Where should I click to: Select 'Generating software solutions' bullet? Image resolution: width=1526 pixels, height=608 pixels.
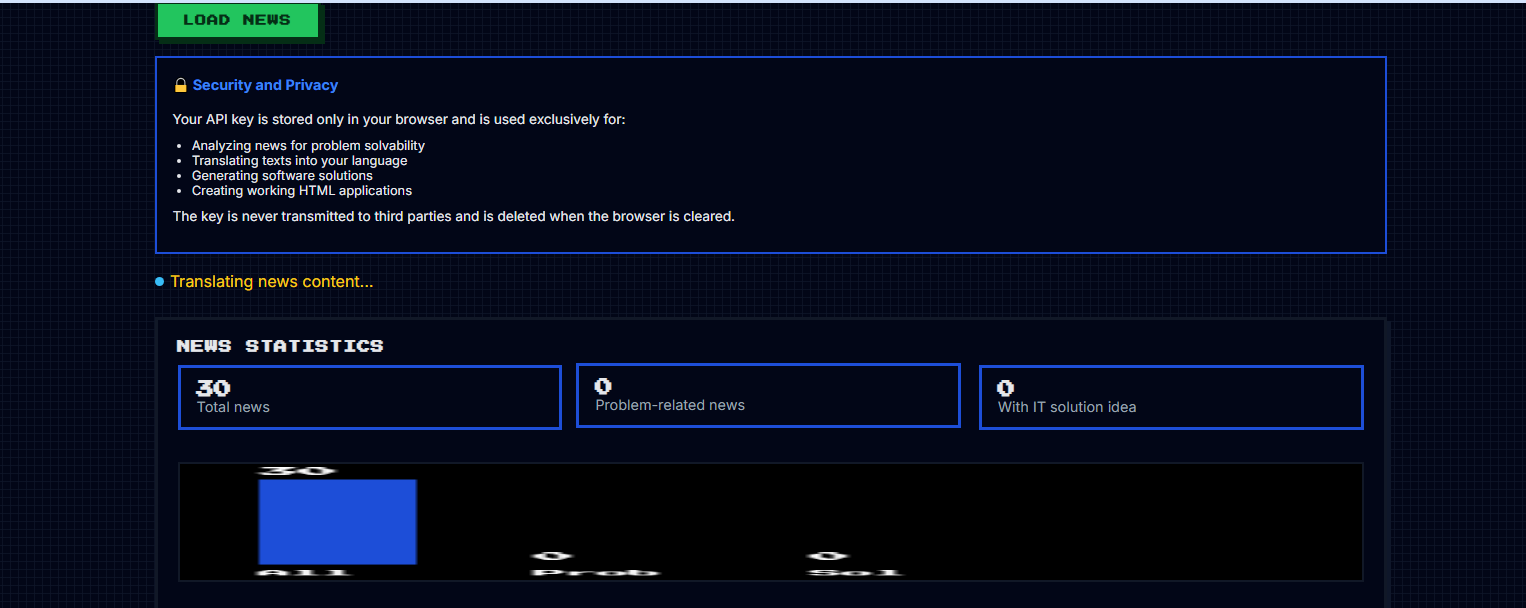(282, 175)
